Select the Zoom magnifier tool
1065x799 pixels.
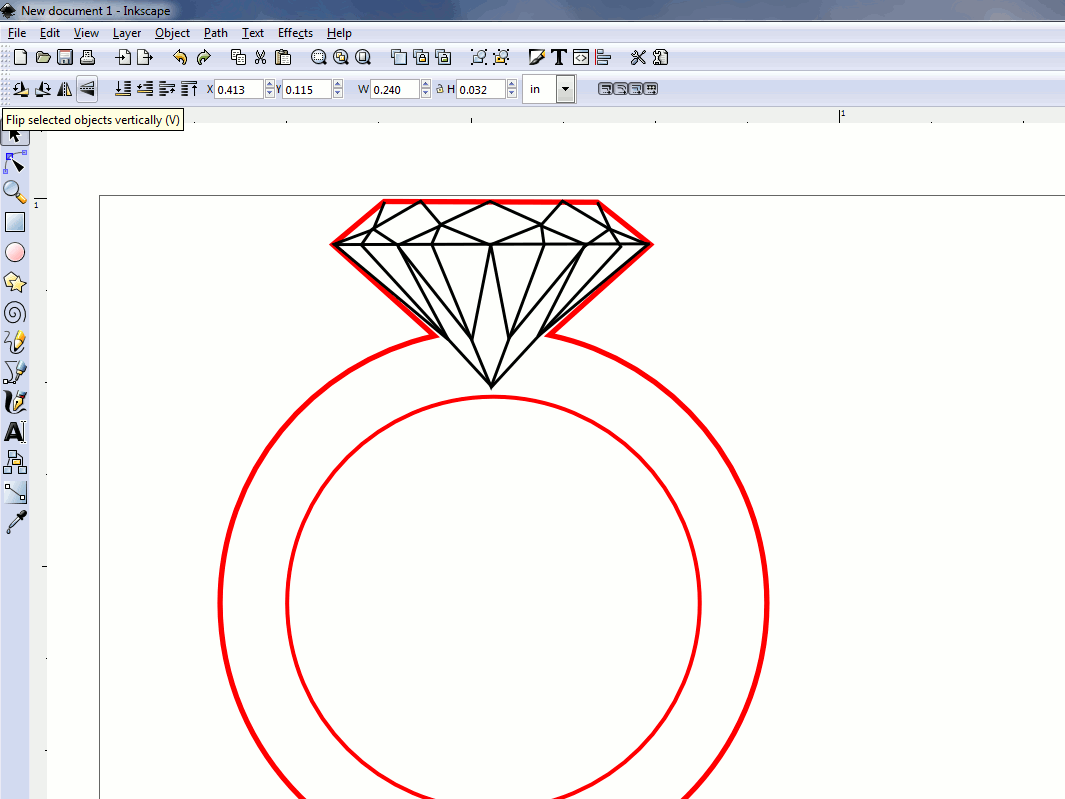click(15, 192)
